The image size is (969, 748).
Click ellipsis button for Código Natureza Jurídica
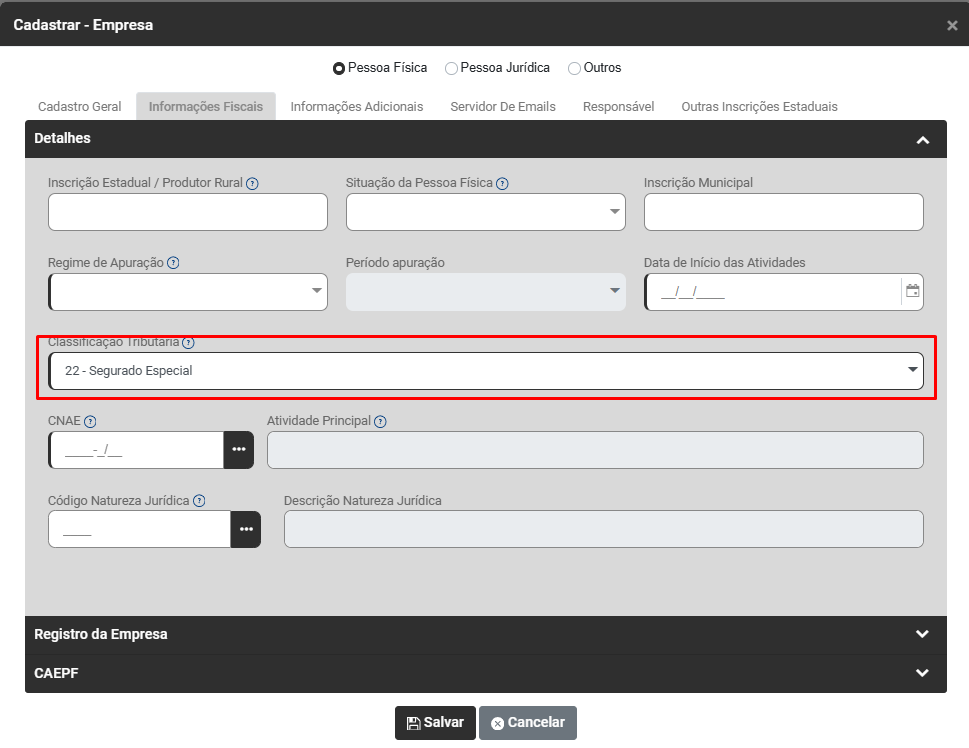click(246, 529)
